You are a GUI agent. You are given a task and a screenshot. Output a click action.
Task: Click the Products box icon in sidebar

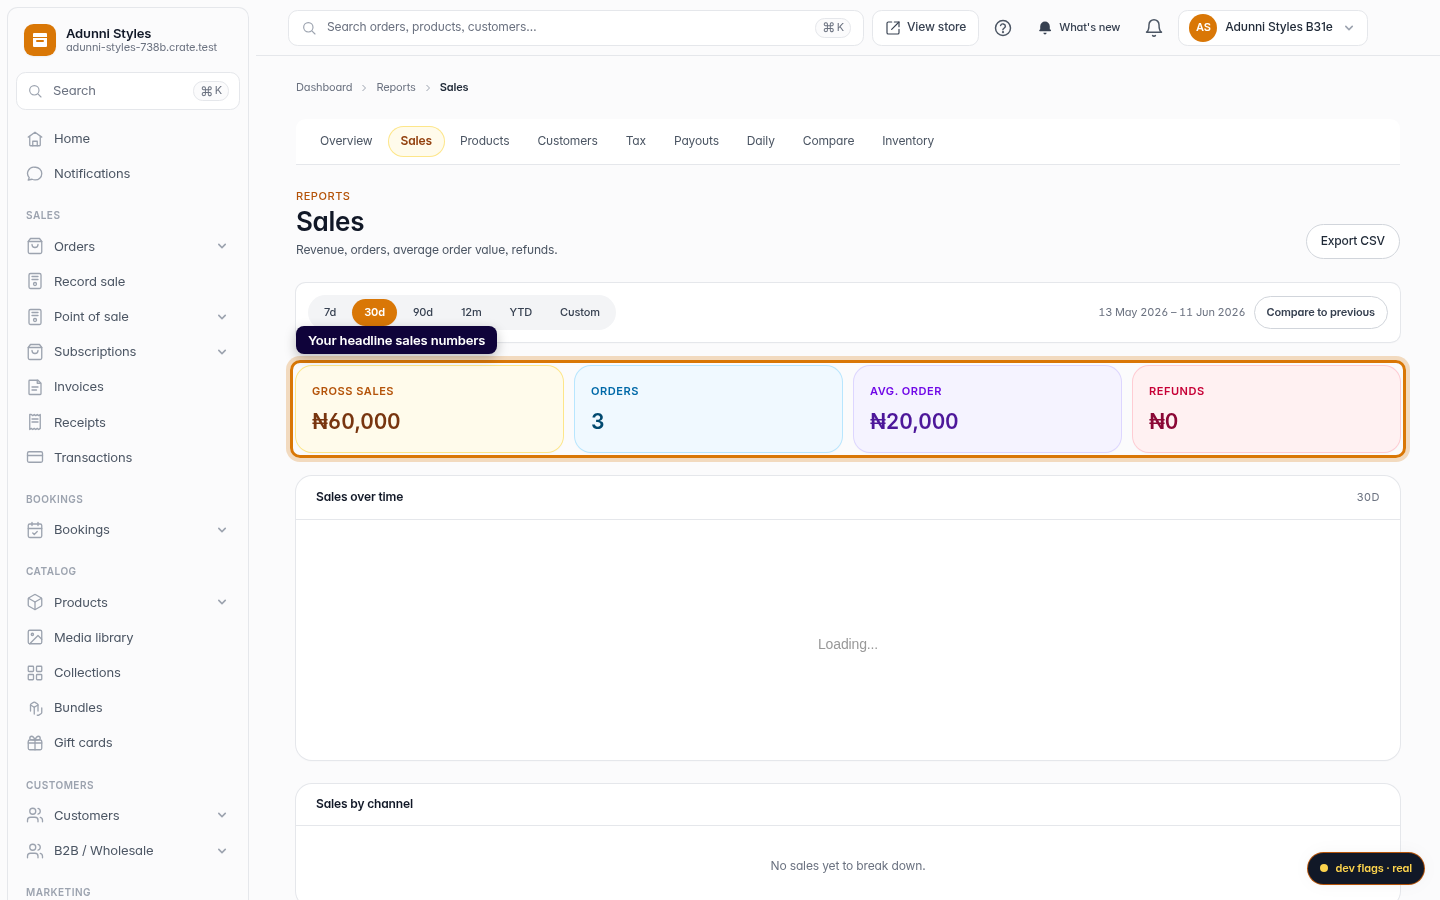[x=35, y=602]
